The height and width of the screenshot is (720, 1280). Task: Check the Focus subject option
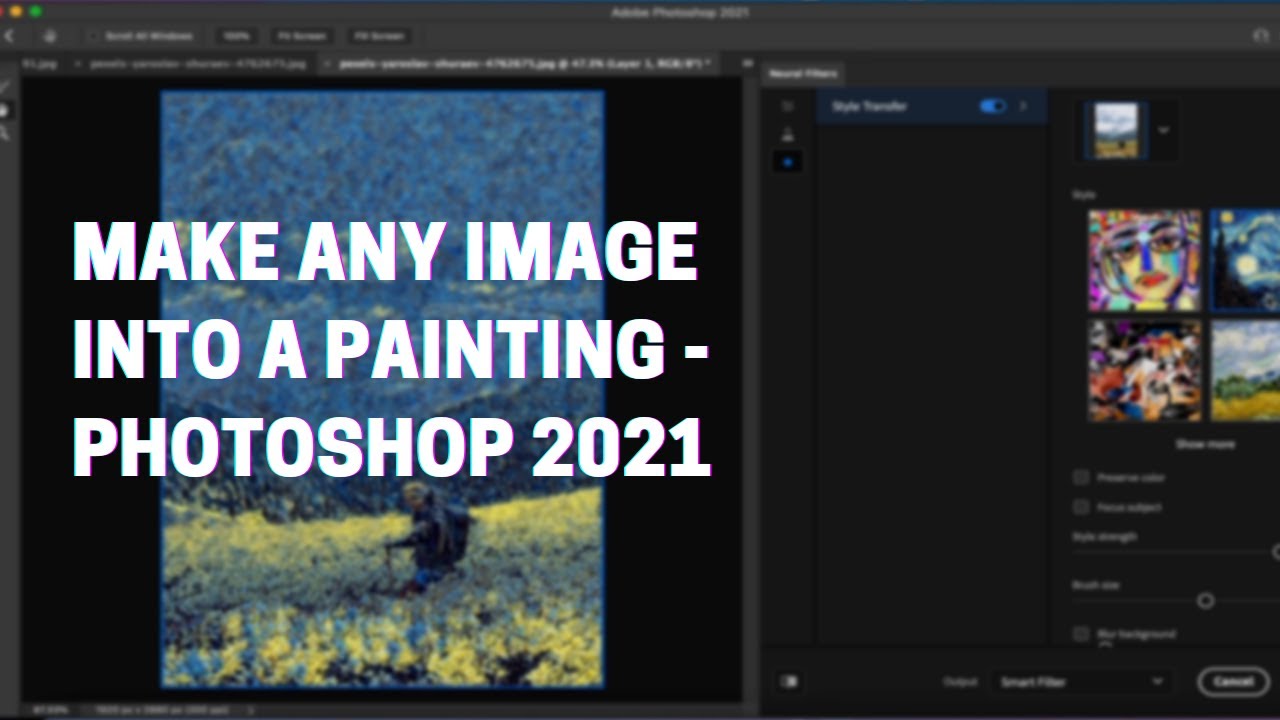click(x=1080, y=507)
